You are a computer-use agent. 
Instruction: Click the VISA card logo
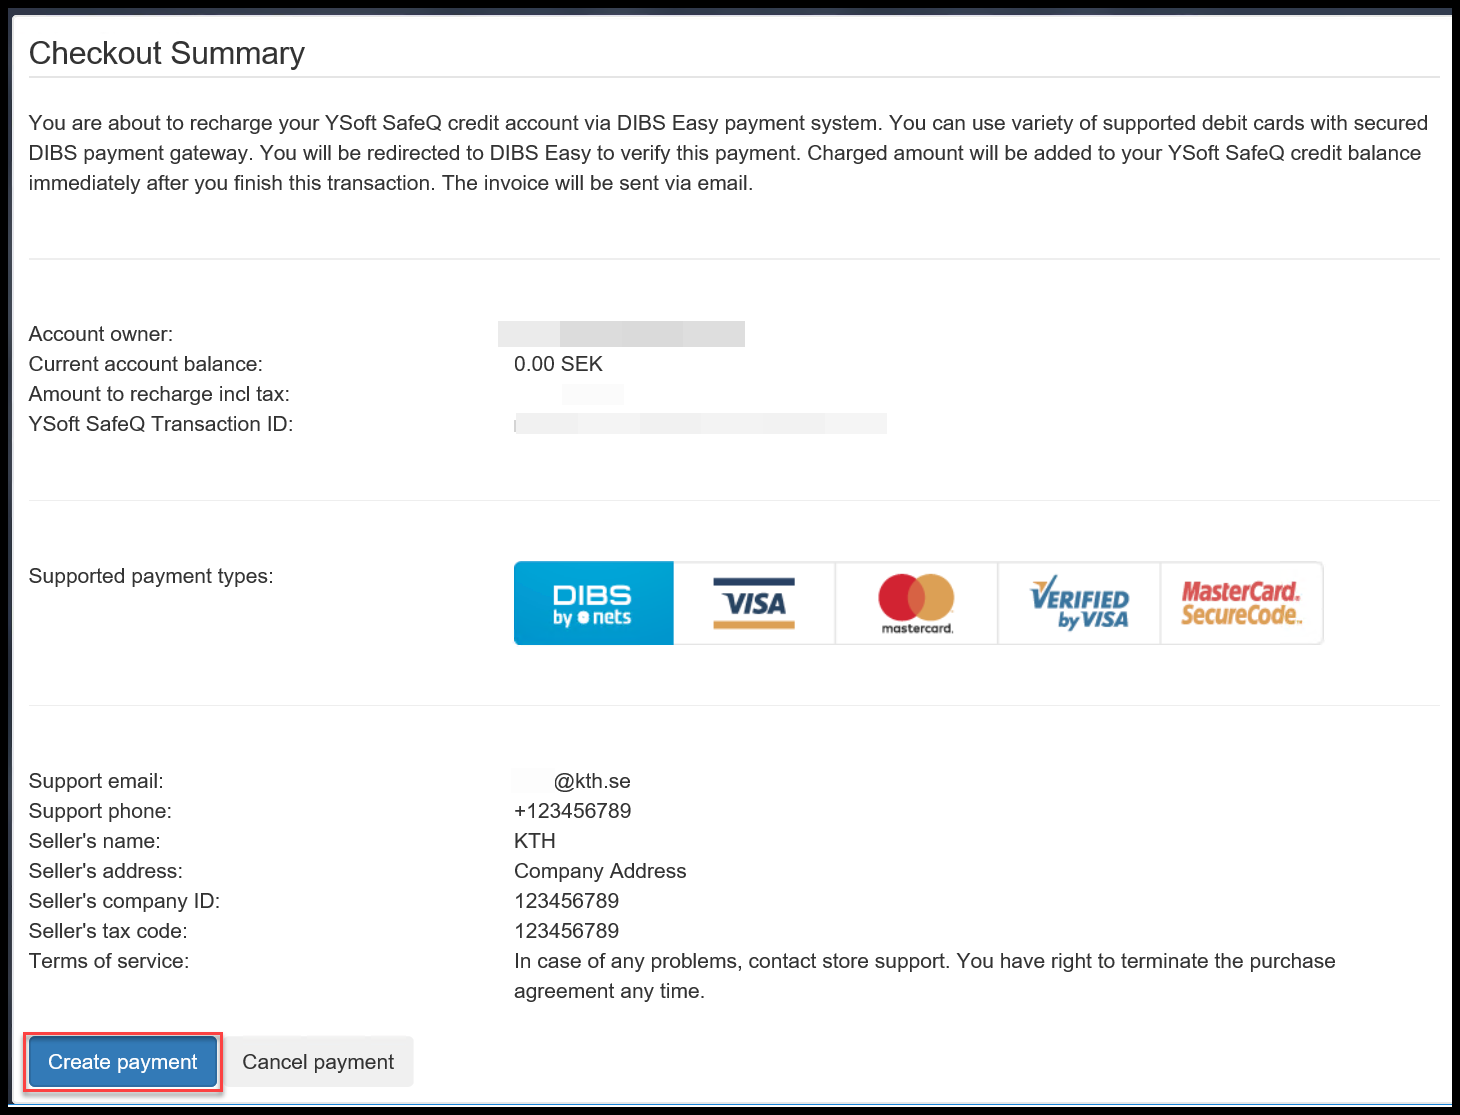tap(754, 603)
